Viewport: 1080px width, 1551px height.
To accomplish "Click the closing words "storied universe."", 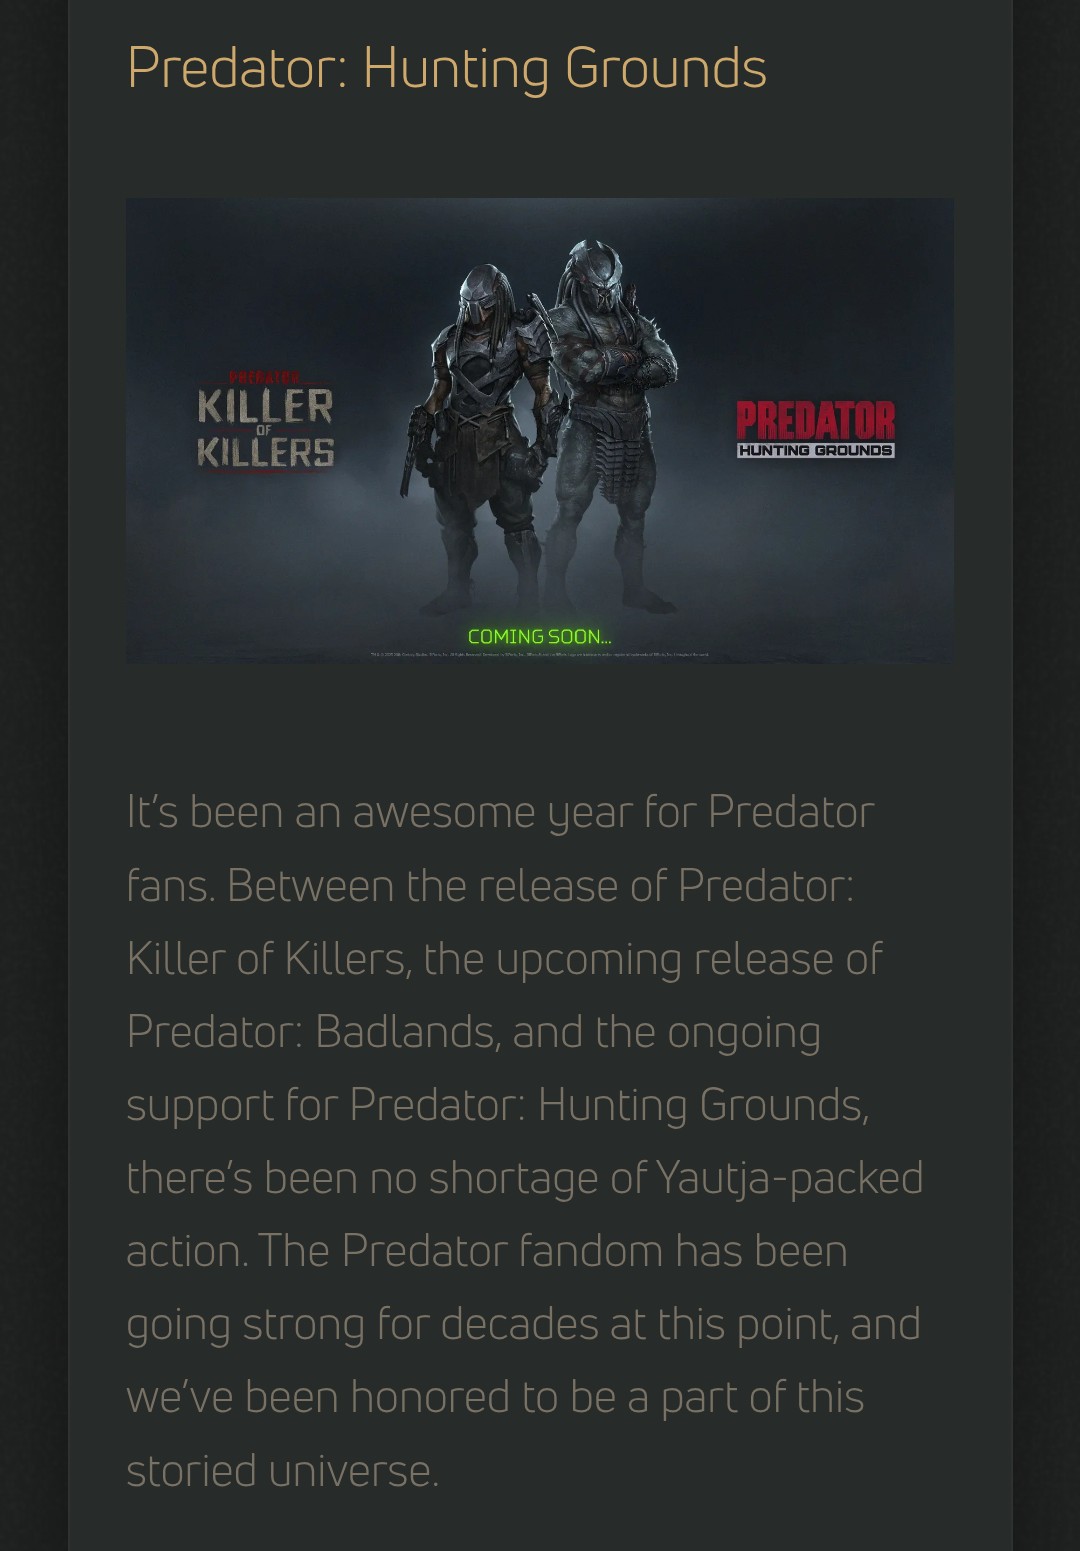I will coord(283,1471).
